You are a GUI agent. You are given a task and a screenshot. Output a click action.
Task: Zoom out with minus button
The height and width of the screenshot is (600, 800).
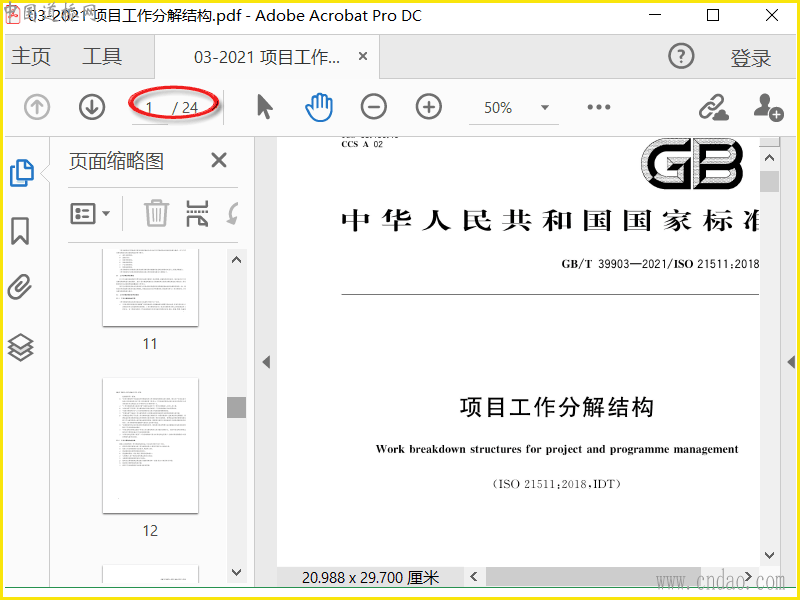(373, 107)
